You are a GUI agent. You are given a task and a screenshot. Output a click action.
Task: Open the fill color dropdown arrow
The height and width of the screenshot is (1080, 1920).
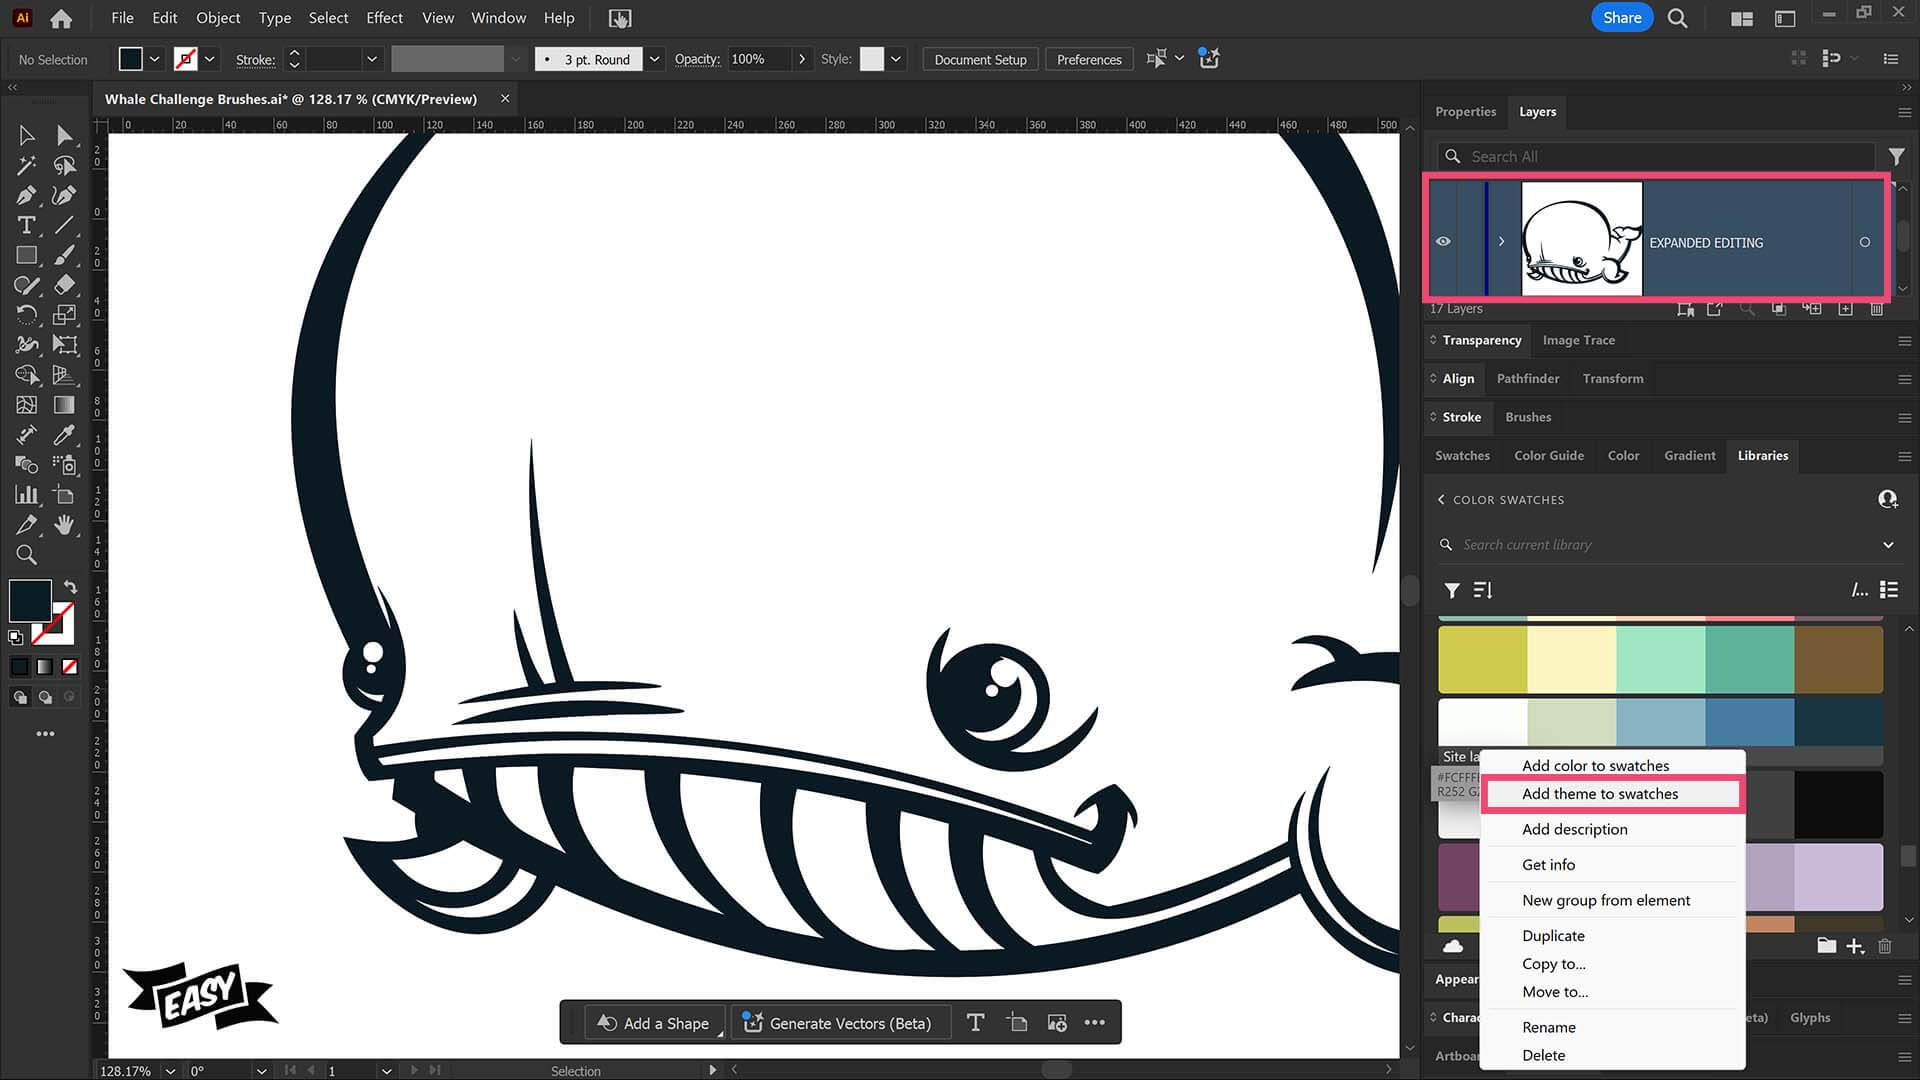click(155, 59)
